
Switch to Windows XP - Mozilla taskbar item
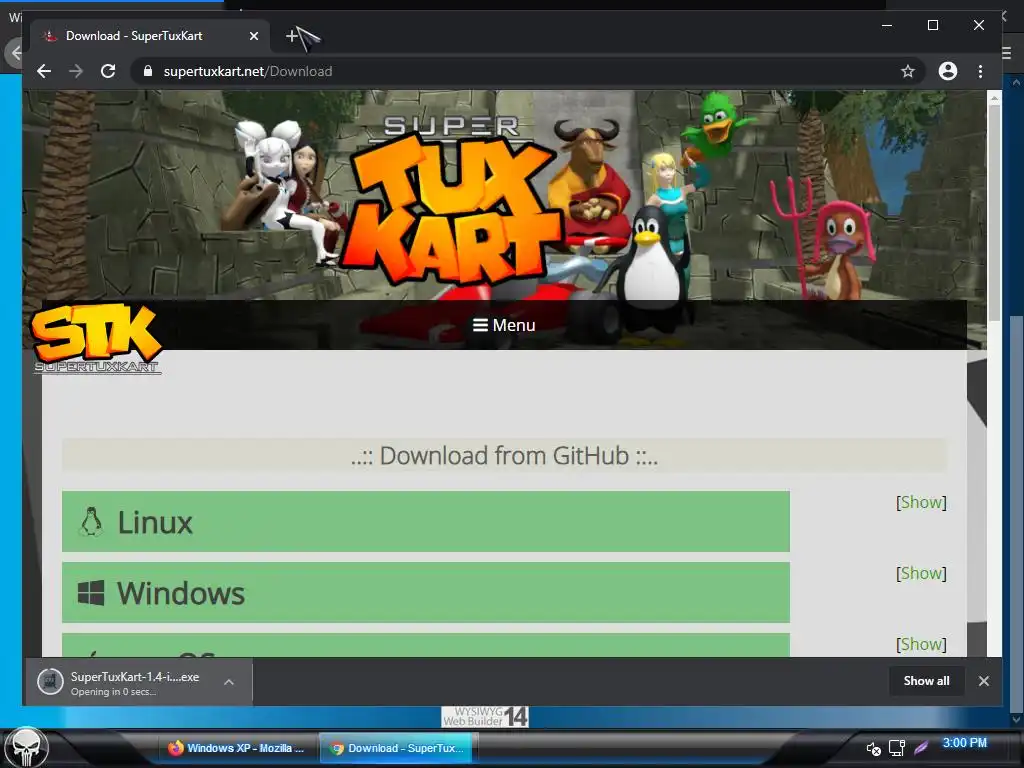238,748
